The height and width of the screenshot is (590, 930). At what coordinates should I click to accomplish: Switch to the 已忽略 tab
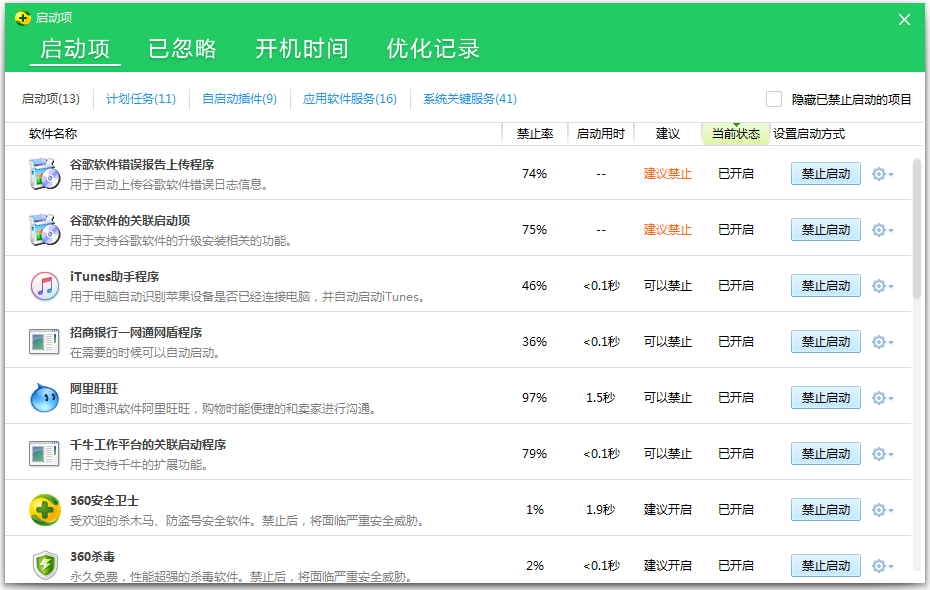pyautogui.click(x=182, y=49)
